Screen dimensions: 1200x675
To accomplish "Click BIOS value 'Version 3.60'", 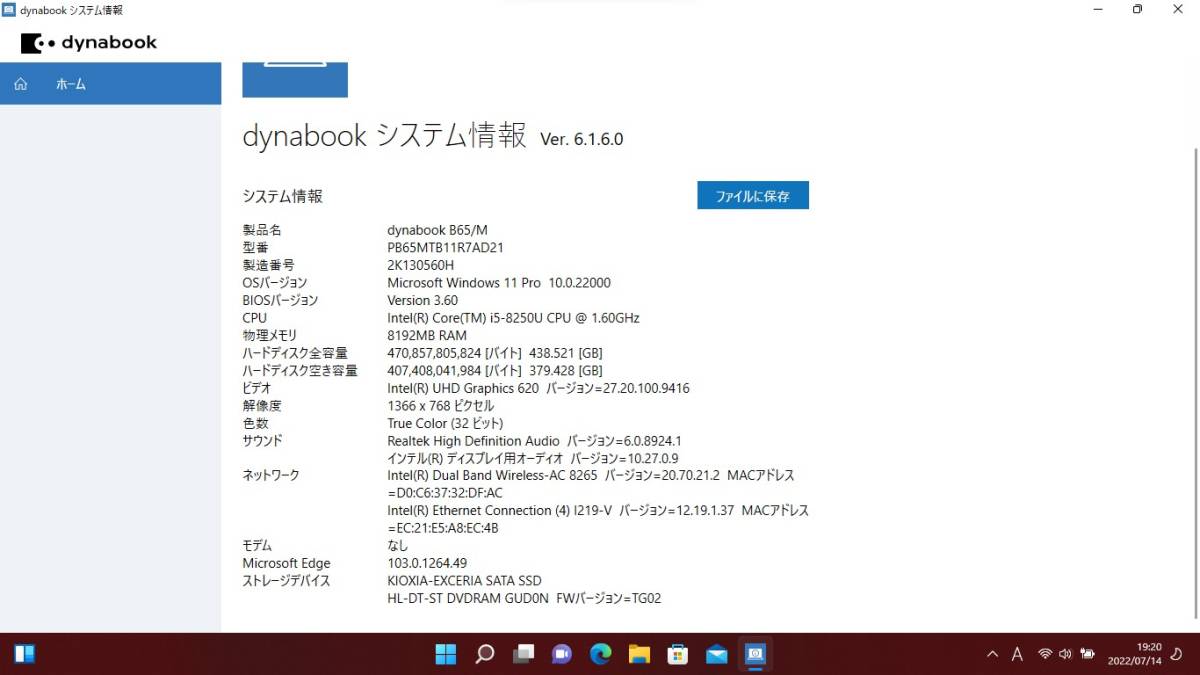I will [422, 300].
